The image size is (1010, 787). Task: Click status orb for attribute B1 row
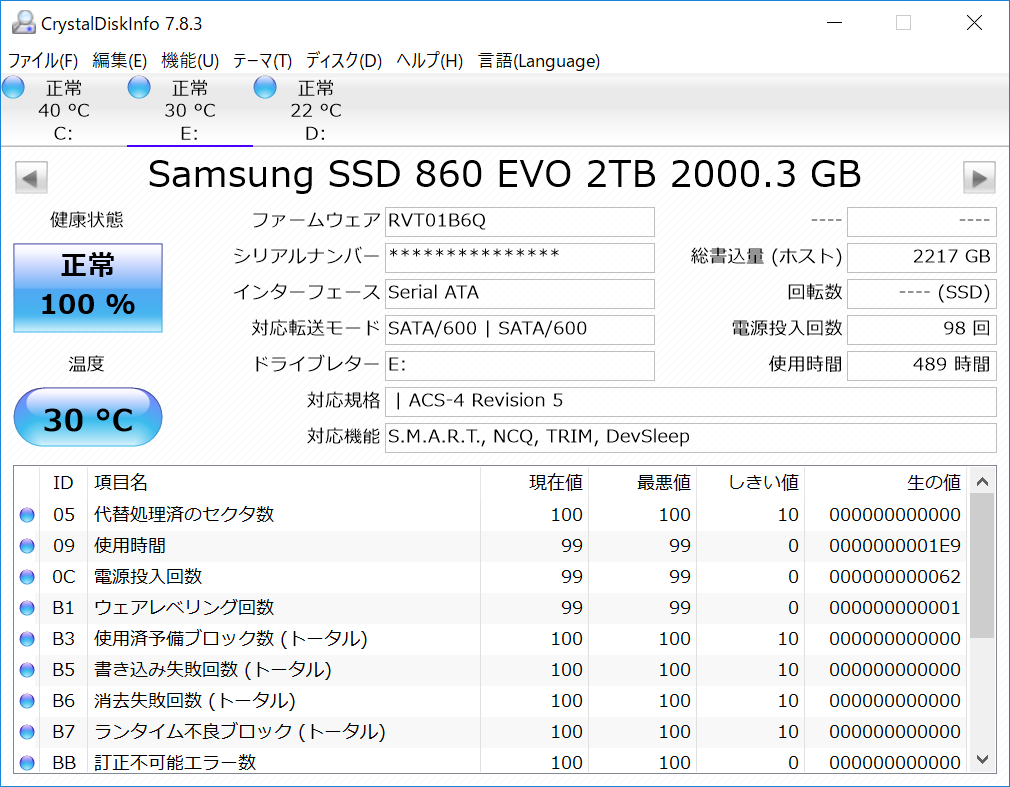26,608
